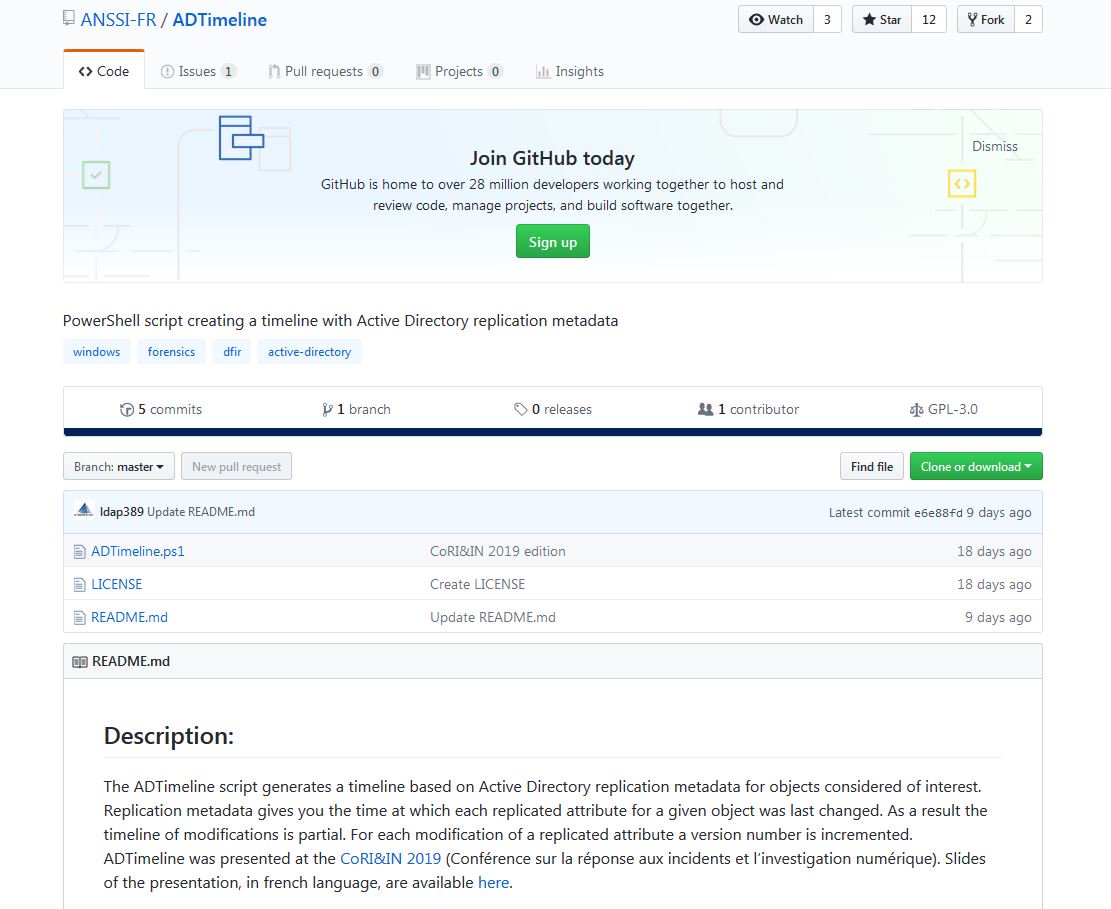Open the README.md row Update README.md commit
This screenshot has width=1111, height=909.
492,617
